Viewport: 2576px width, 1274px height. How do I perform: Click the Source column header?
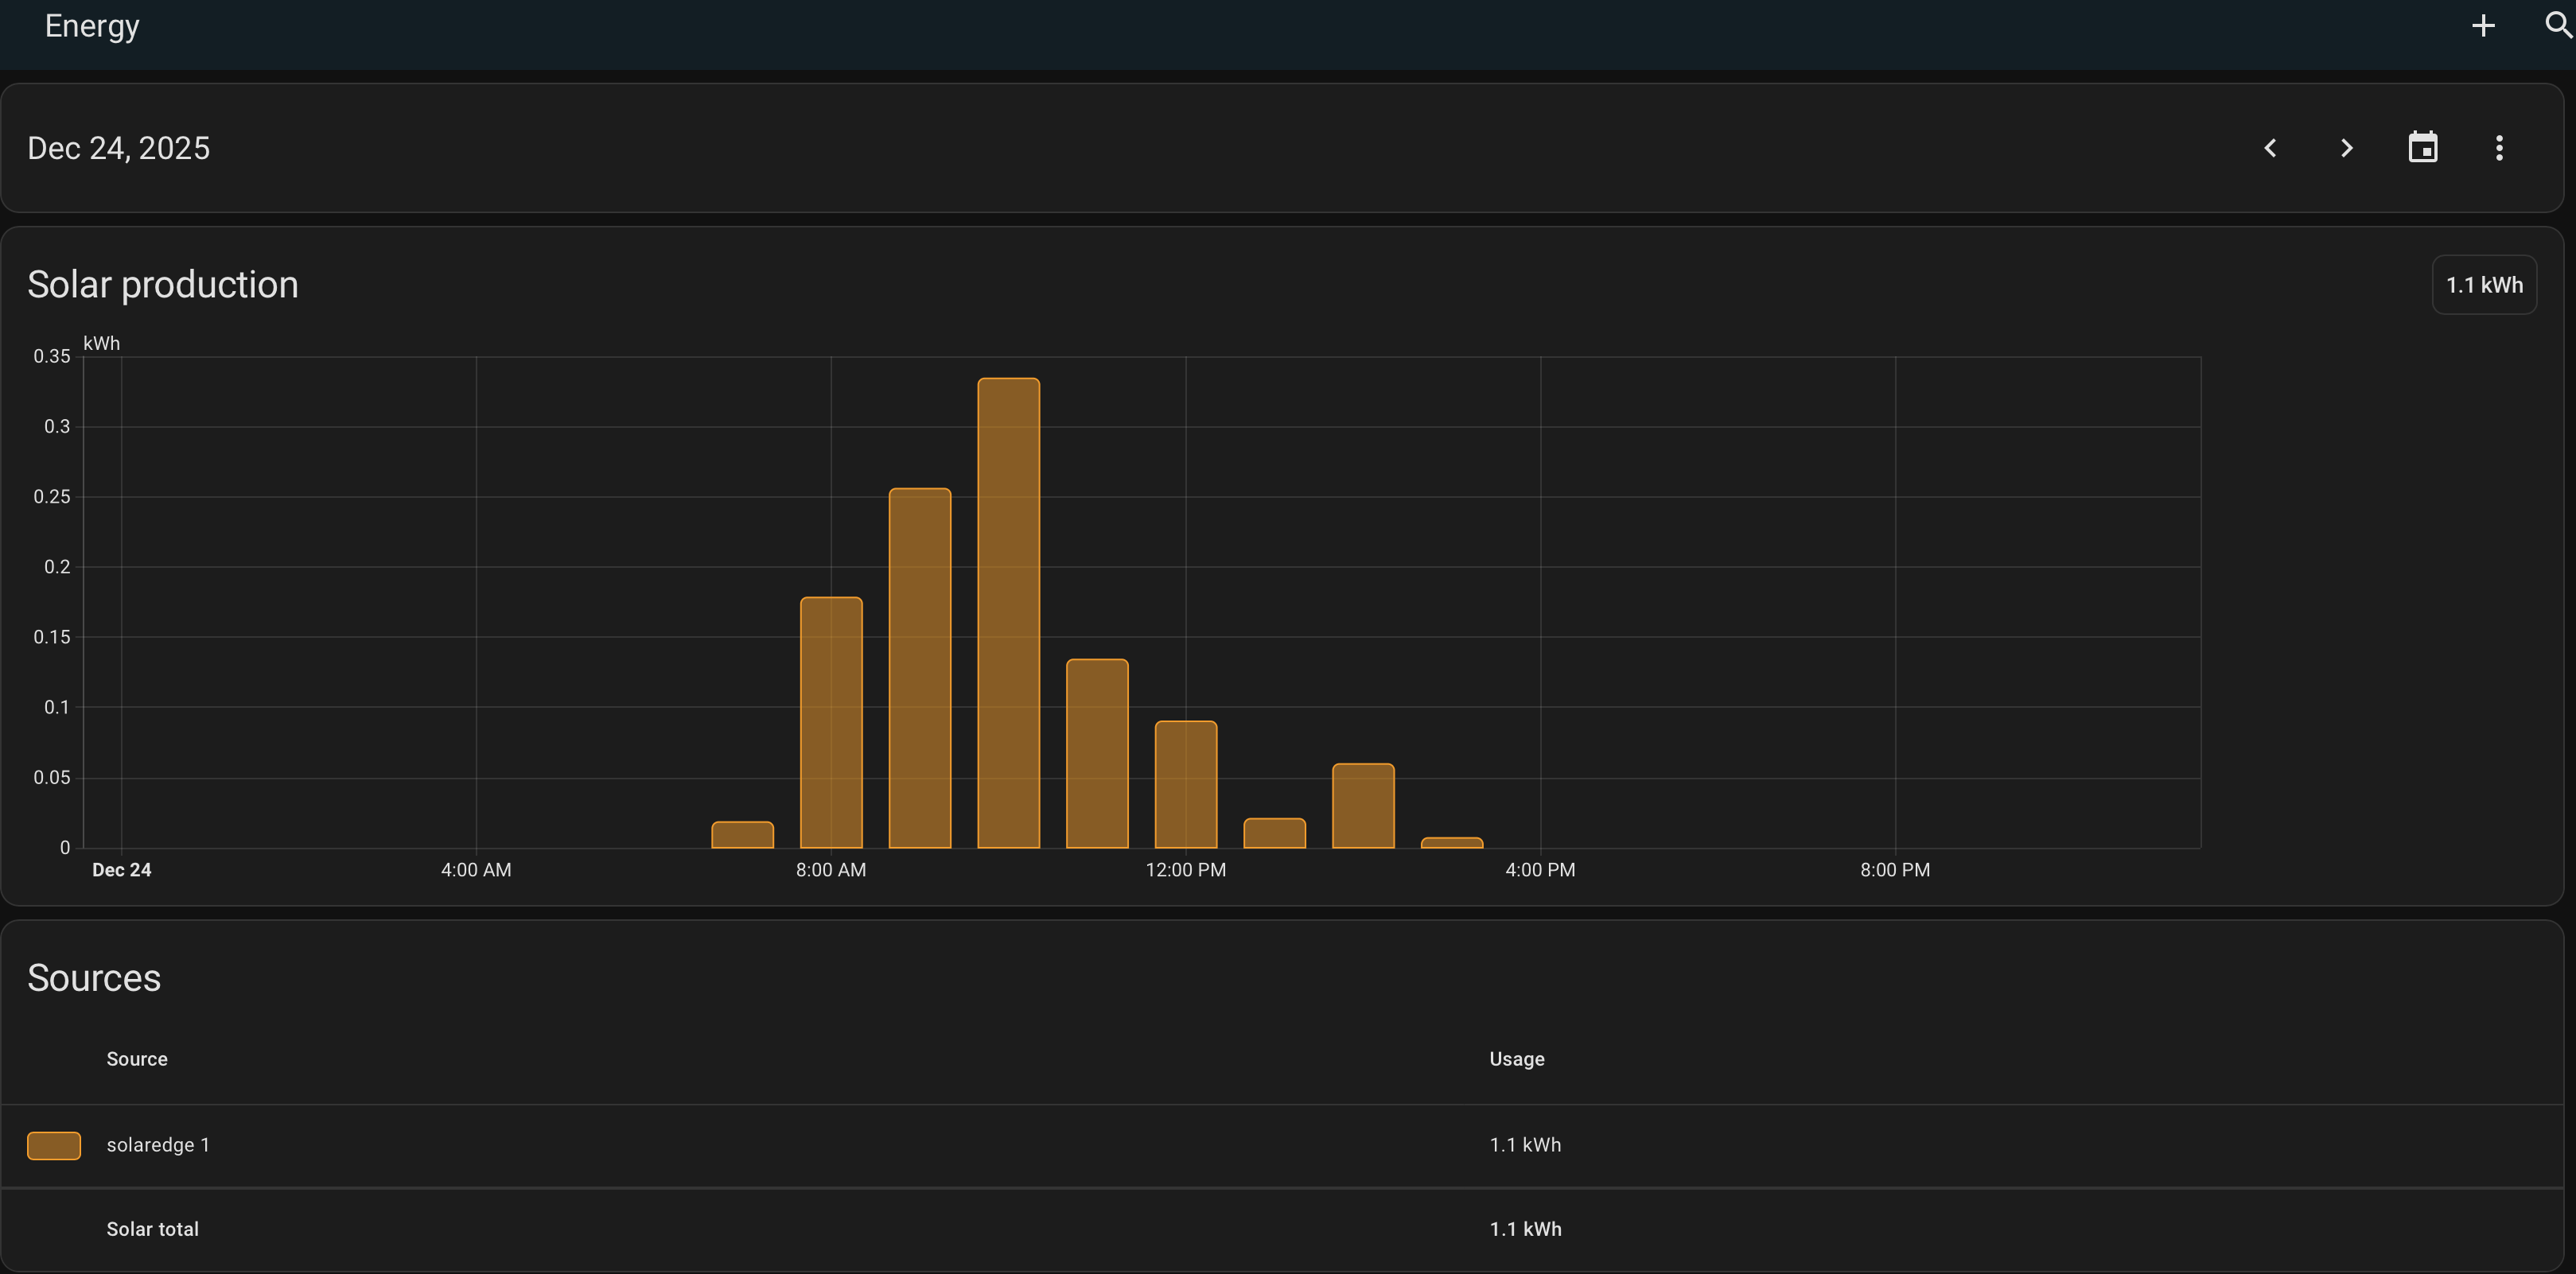(x=137, y=1059)
